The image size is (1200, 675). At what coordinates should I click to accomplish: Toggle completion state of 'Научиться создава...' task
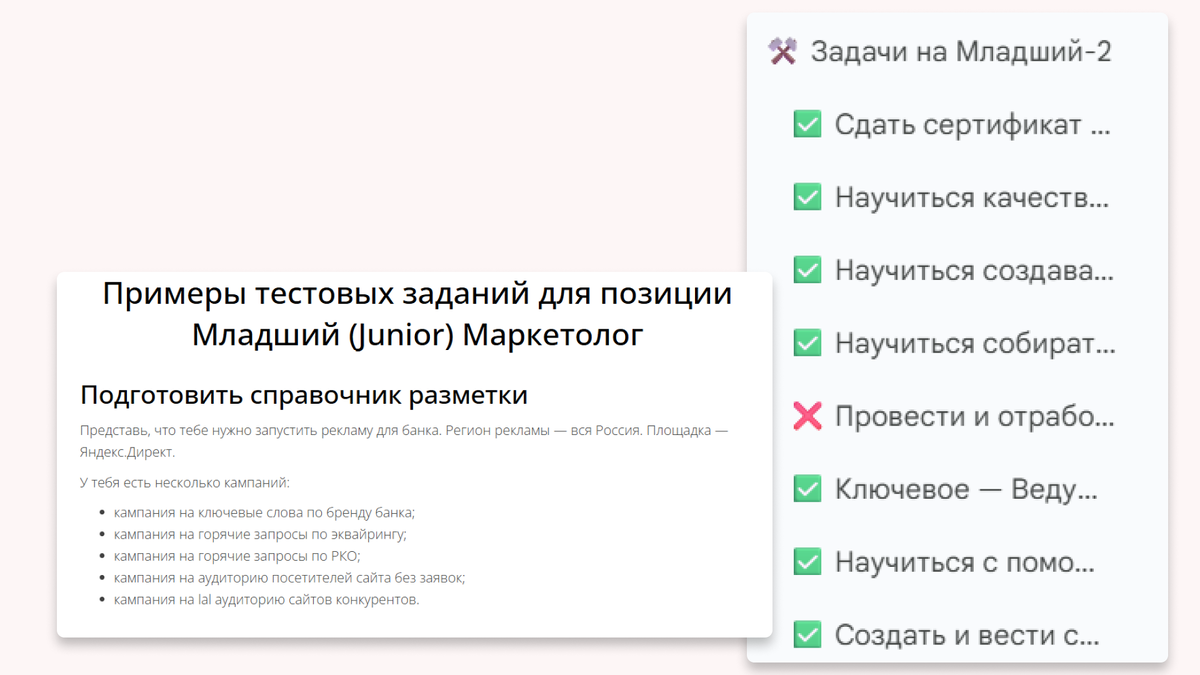[x=806, y=270]
